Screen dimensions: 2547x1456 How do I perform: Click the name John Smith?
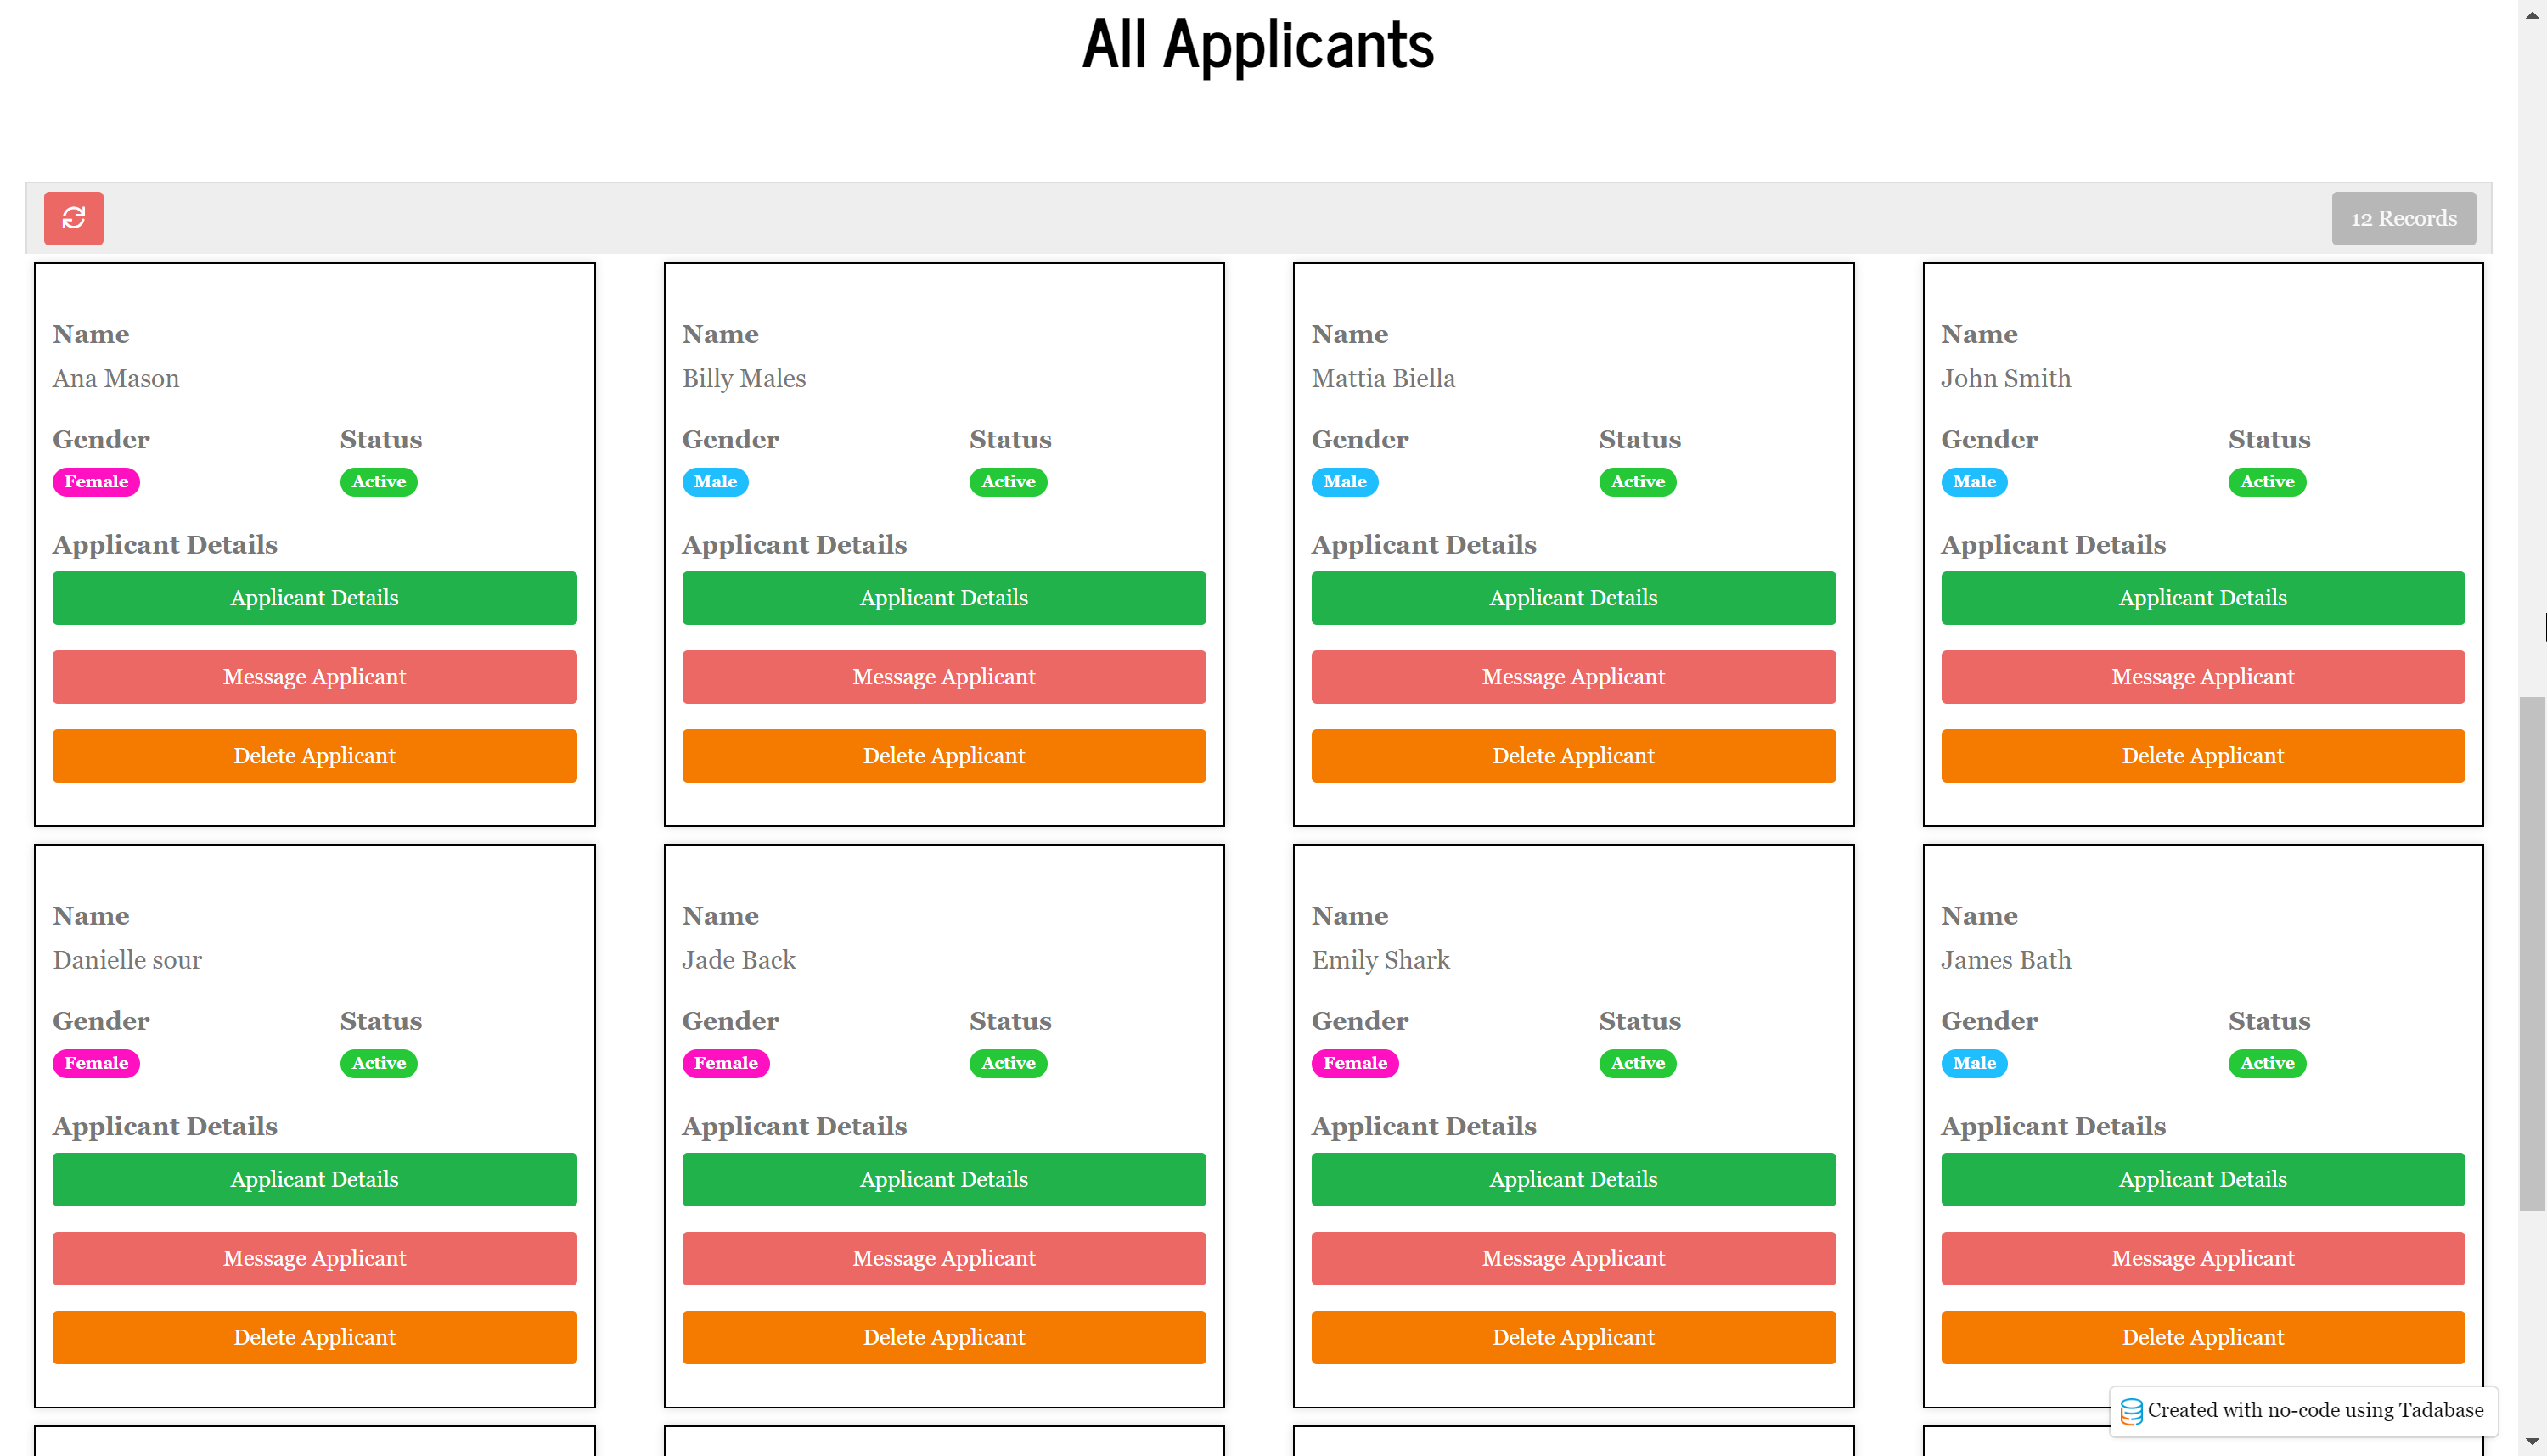(2006, 379)
